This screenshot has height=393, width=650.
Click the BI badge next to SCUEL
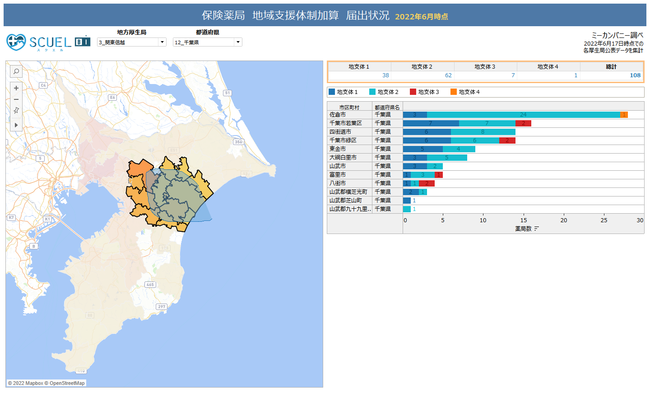[x=82, y=41]
